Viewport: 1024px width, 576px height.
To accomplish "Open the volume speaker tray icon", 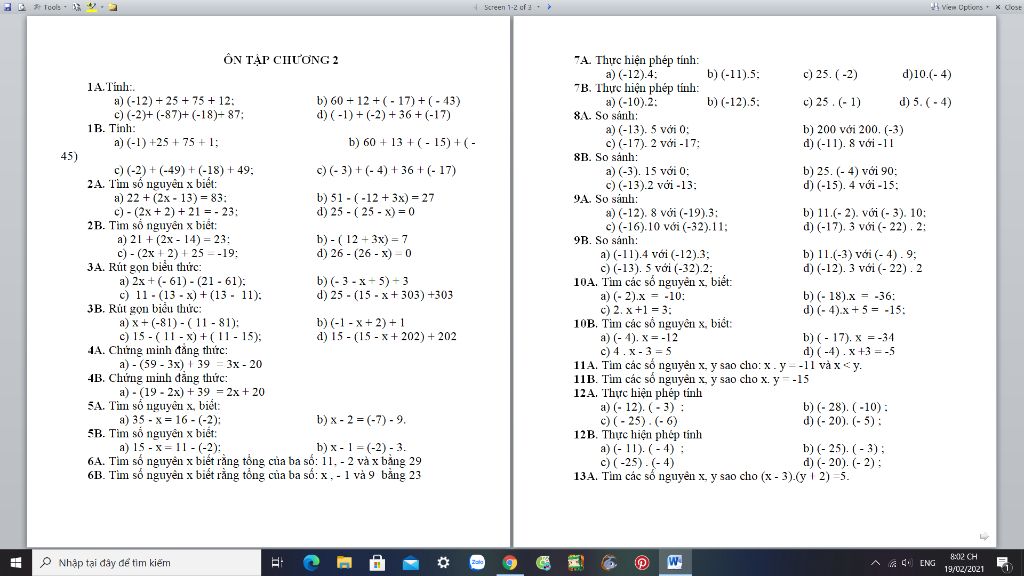I will [x=906, y=563].
